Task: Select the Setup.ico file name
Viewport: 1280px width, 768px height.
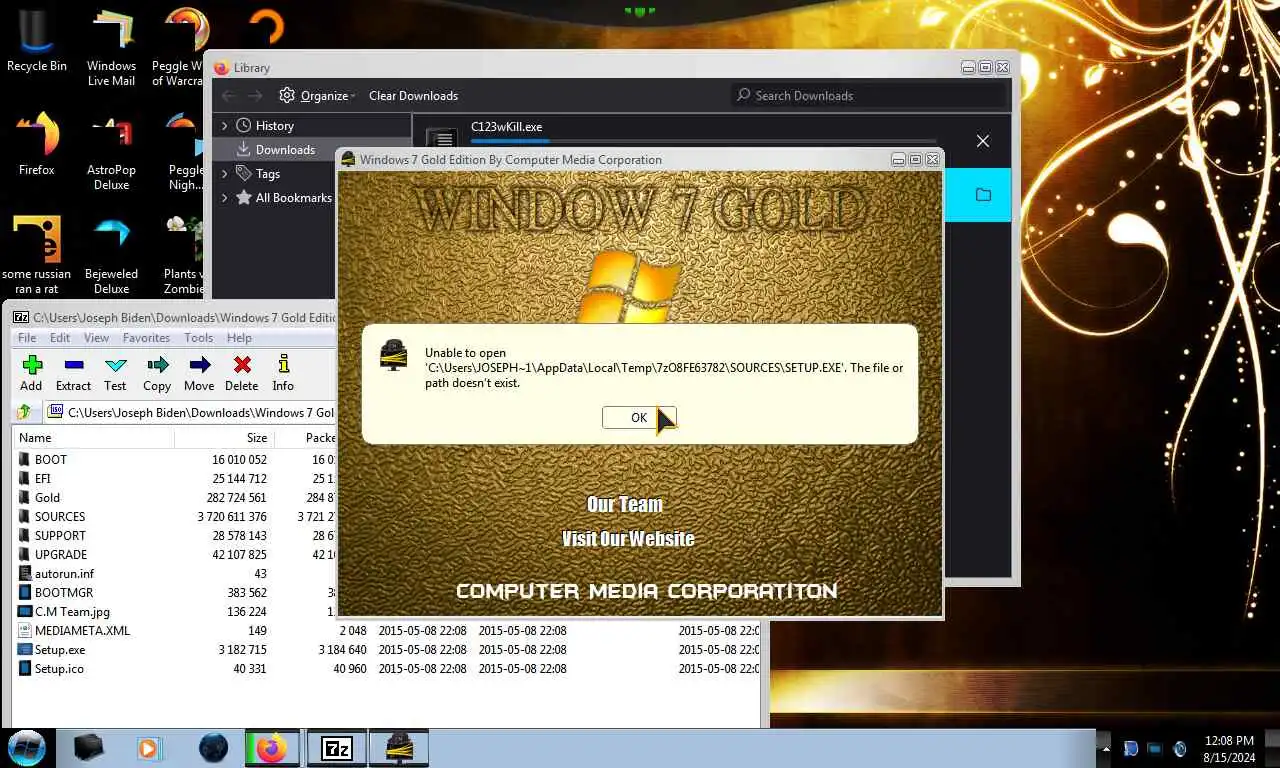Action: (59, 668)
